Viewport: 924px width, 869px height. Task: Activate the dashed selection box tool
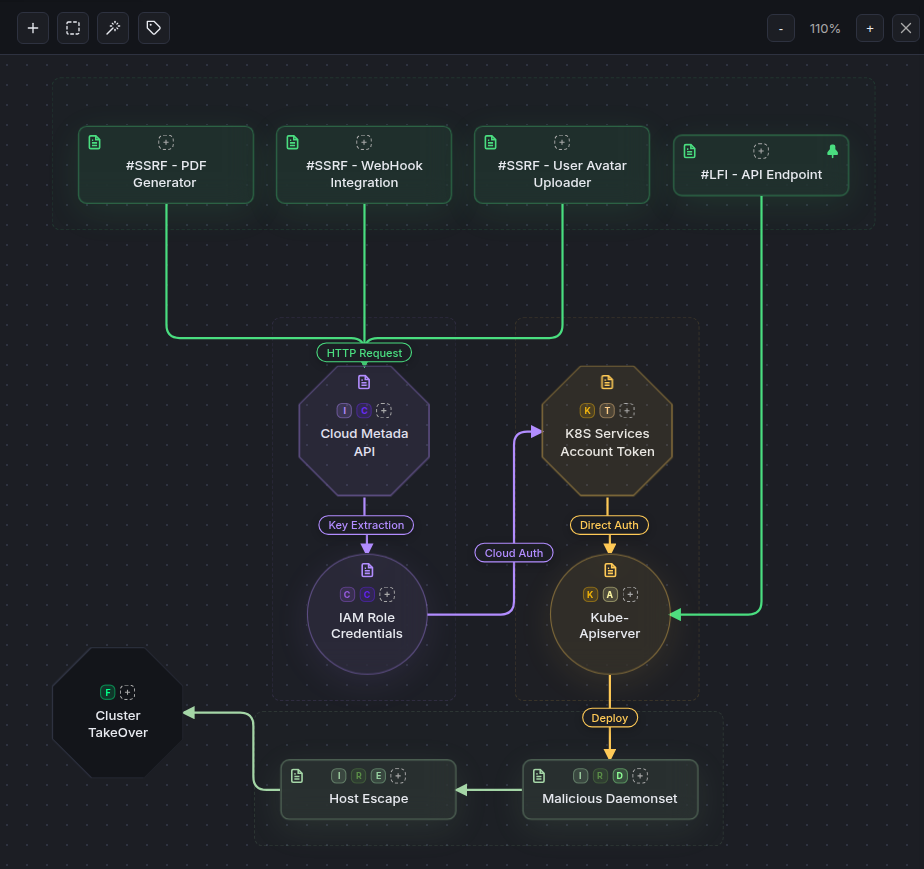(73, 28)
